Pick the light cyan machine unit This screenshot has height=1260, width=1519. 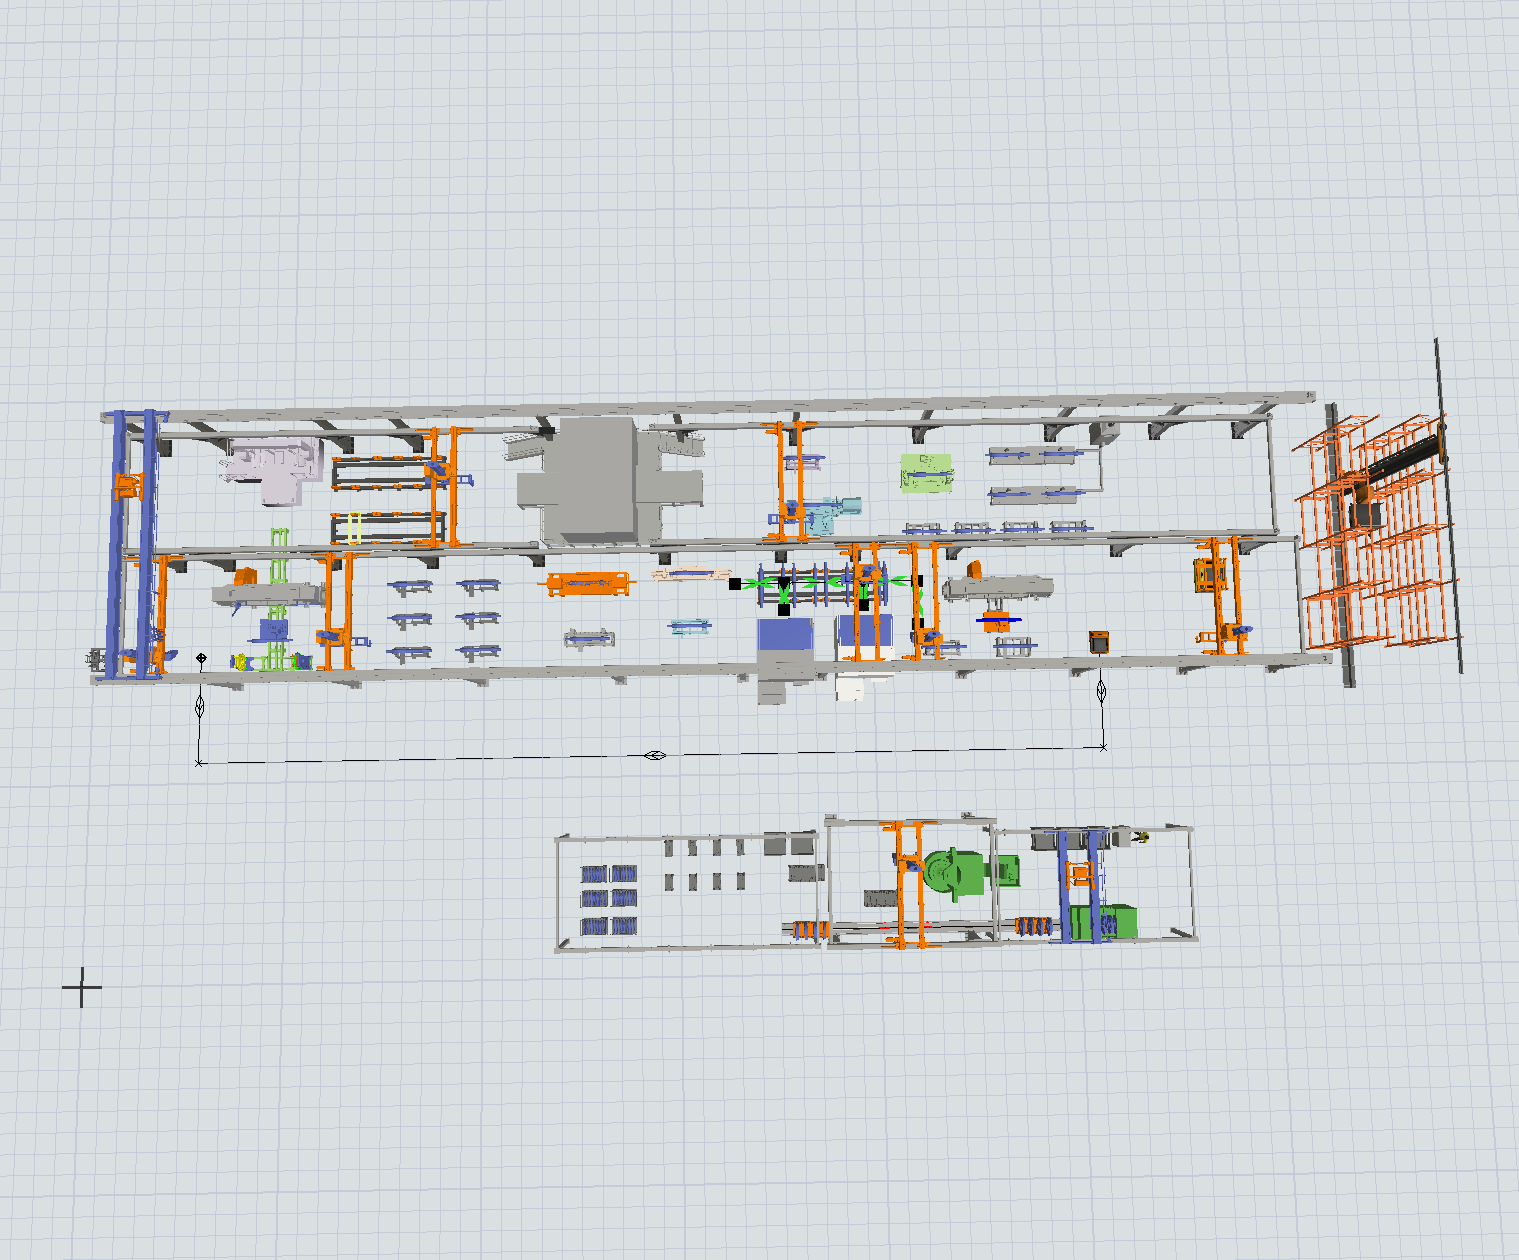coord(832,515)
